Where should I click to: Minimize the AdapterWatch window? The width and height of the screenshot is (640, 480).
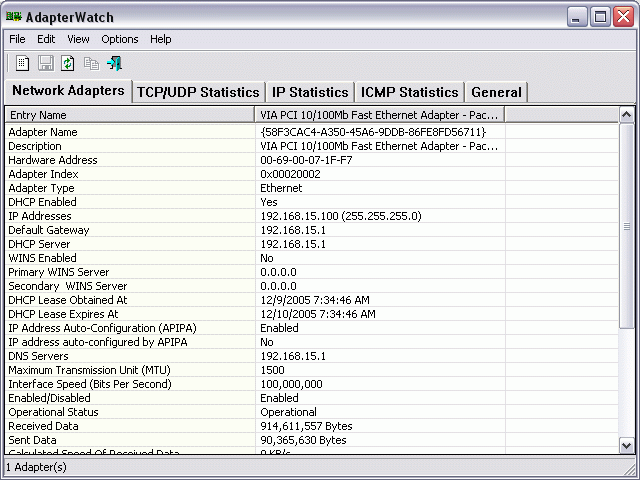coord(576,17)
